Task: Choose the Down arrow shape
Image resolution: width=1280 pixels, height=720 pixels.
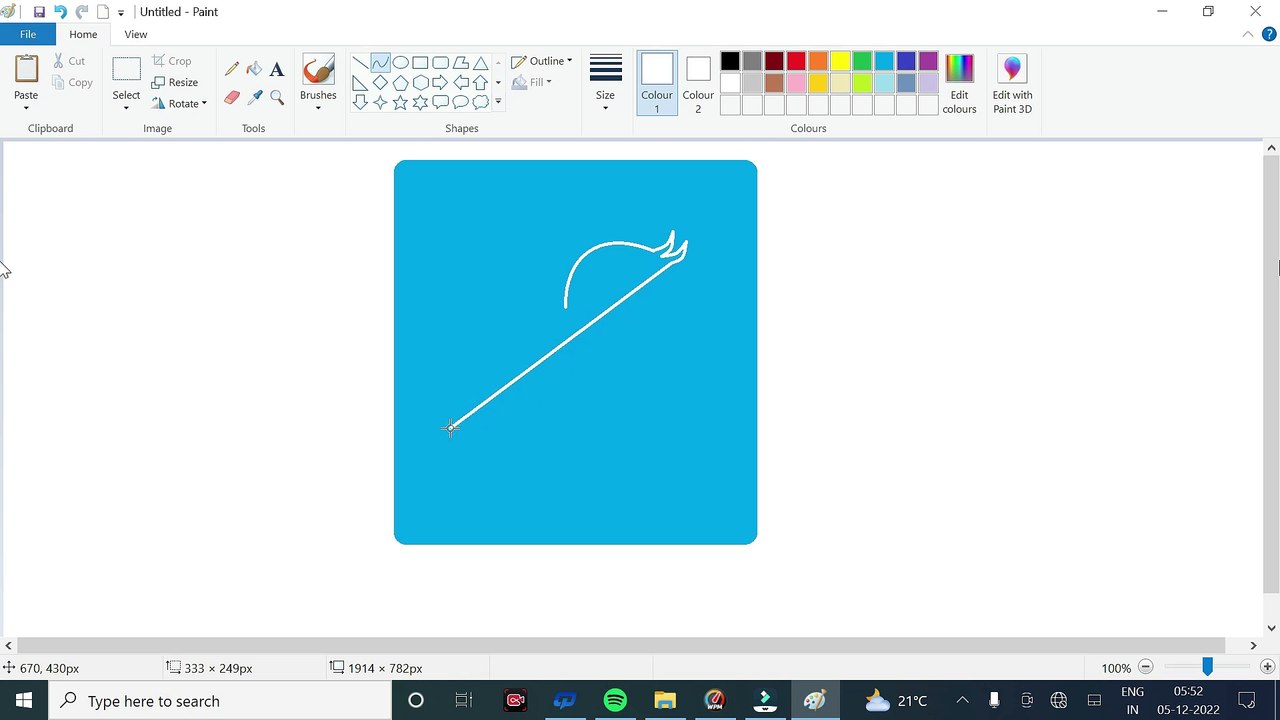Action: [x=360, y=102]
